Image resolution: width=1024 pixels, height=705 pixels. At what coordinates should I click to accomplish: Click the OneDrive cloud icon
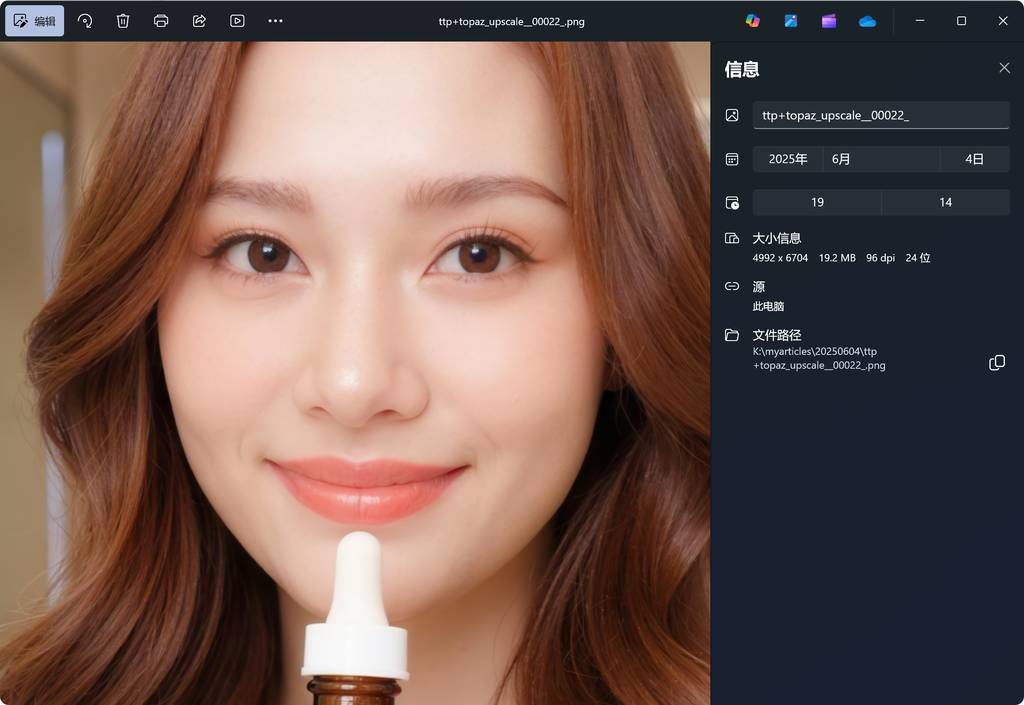click(x=867, y=21)
